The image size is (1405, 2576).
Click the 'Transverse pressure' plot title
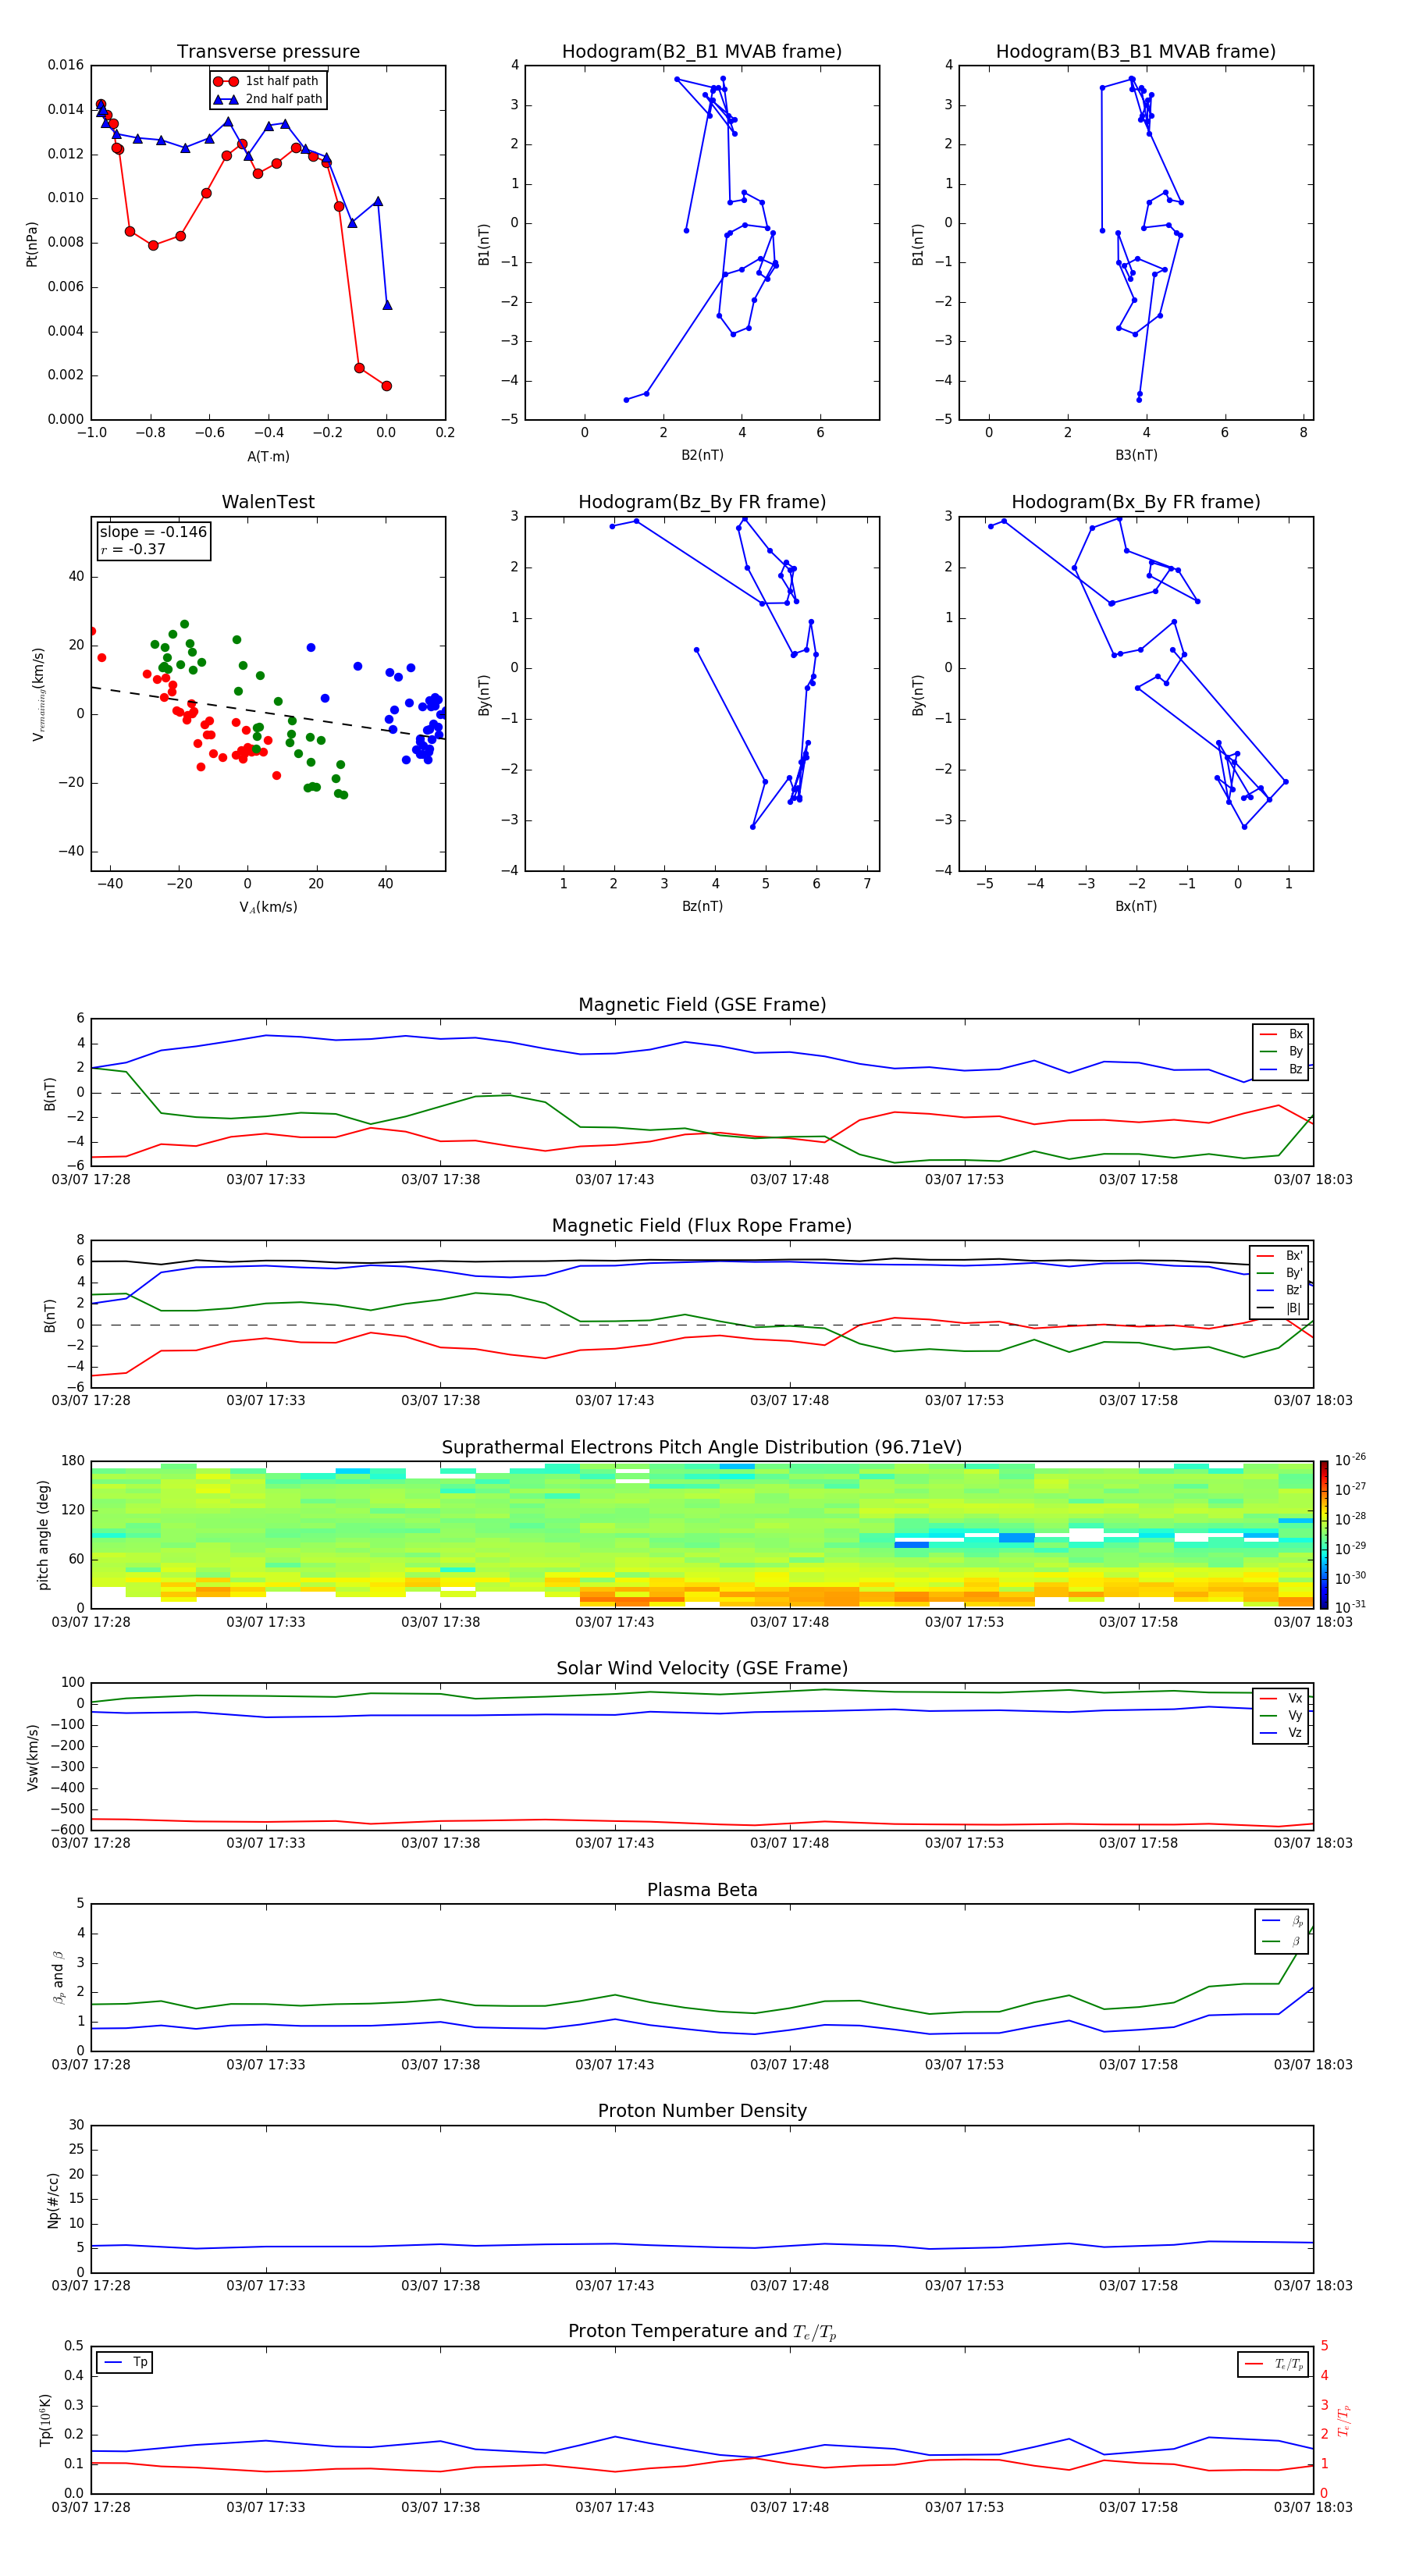point(268,52)
